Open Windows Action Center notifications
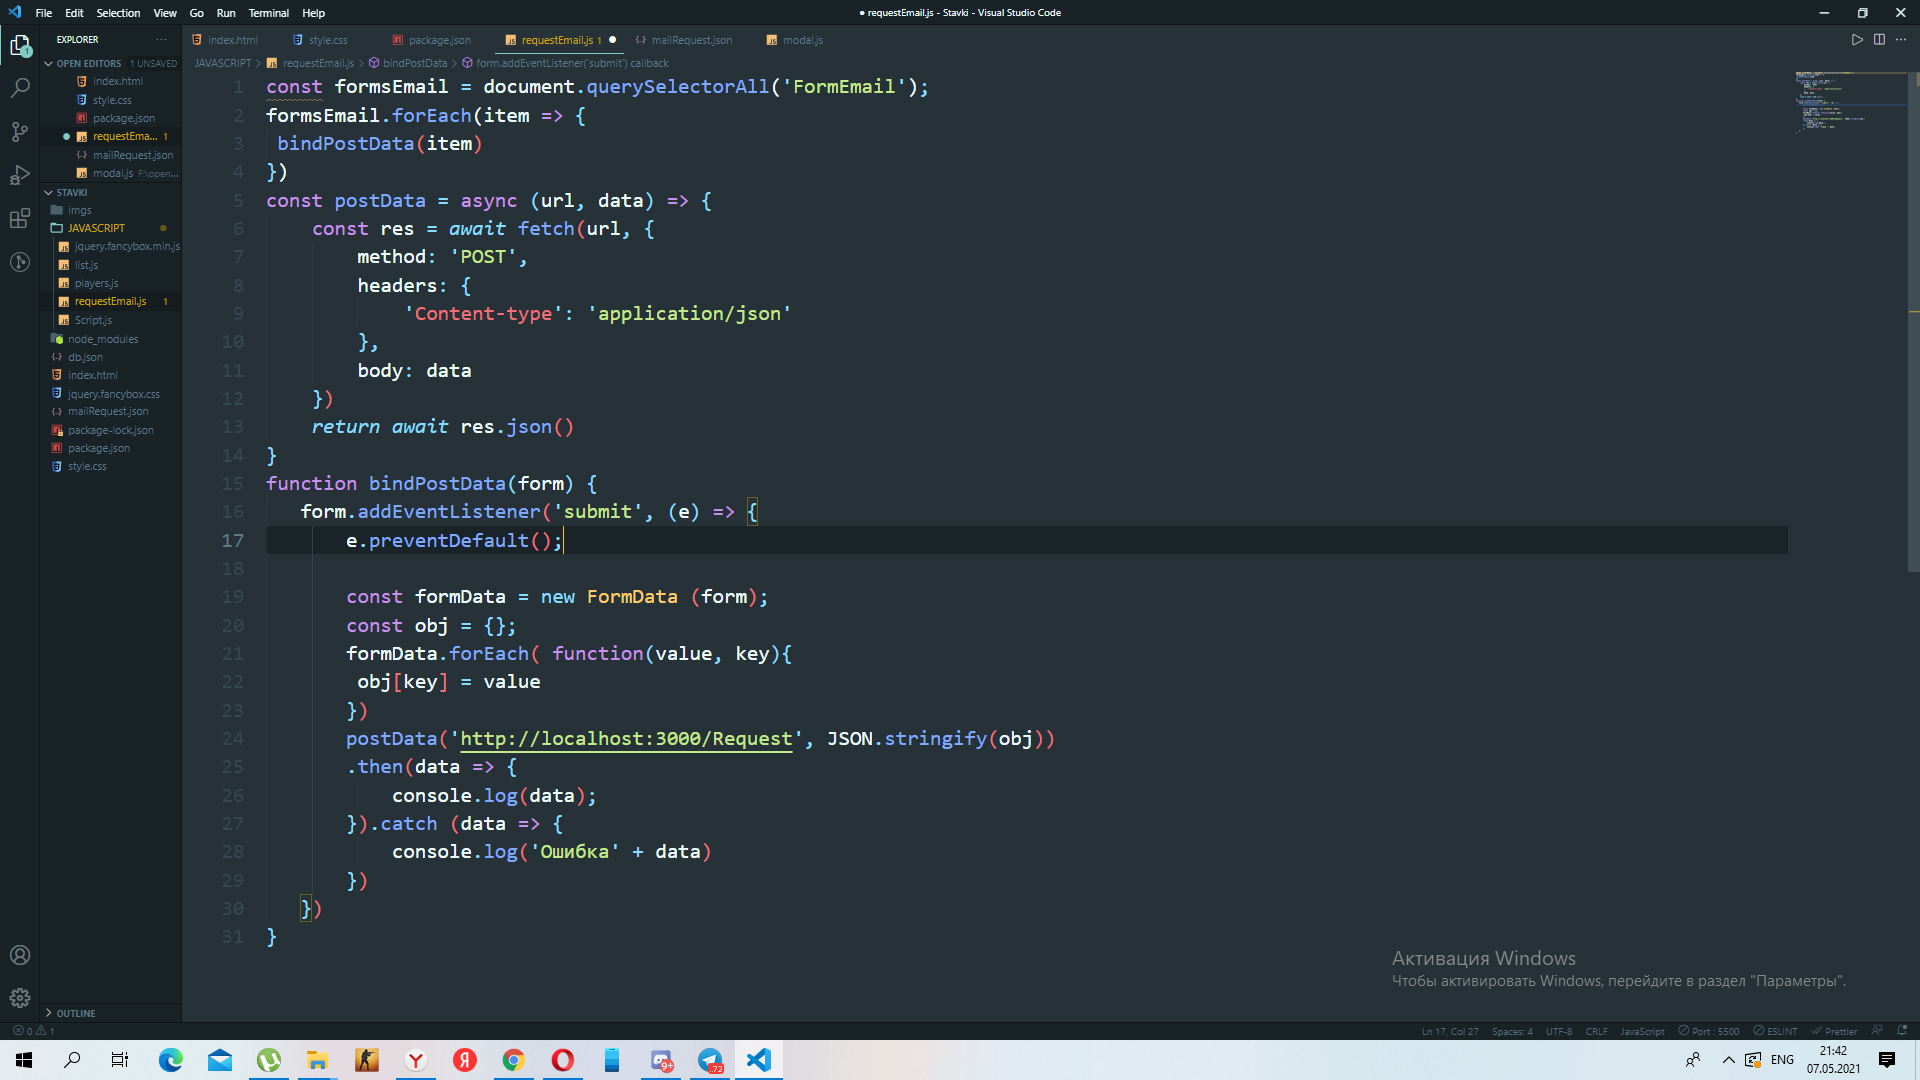This screenshot has height=1080, width=1920. [1887, 1060]
